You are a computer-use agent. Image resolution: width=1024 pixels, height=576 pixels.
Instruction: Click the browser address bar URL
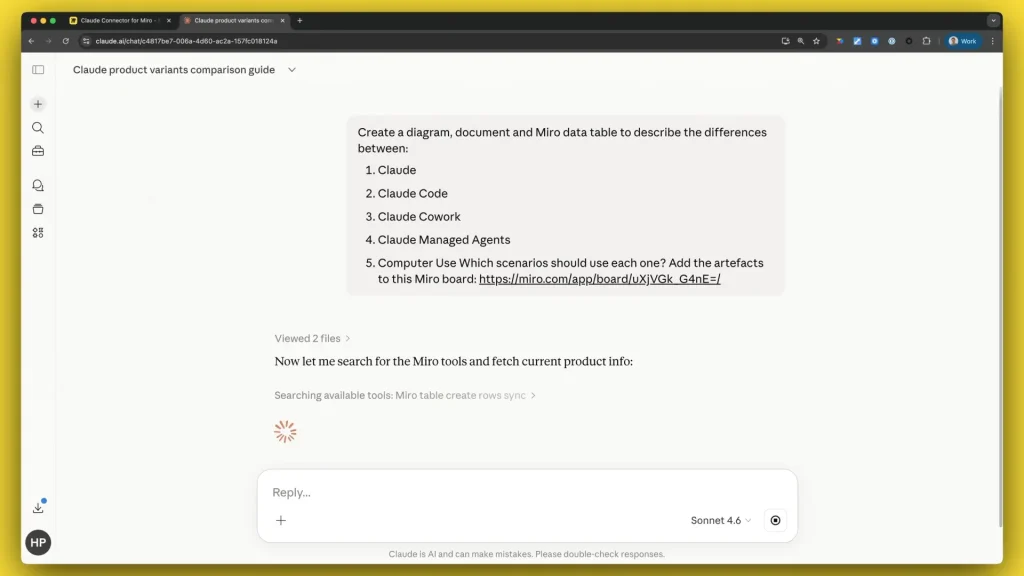click(186, 41)
